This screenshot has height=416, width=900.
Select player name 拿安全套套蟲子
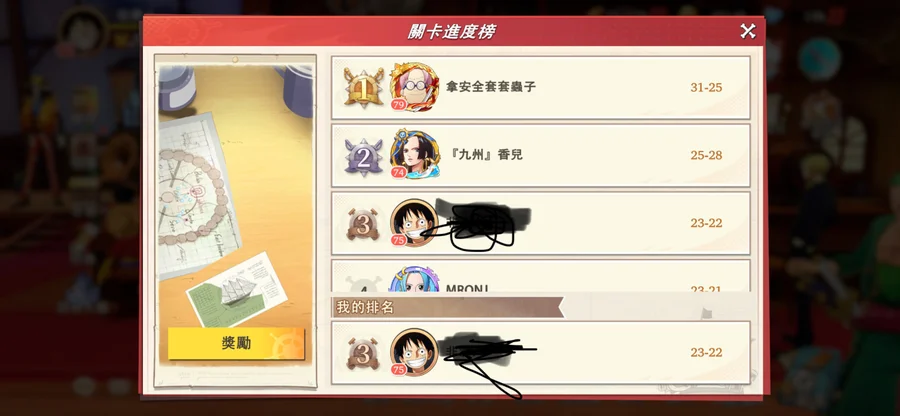point(491,87)
